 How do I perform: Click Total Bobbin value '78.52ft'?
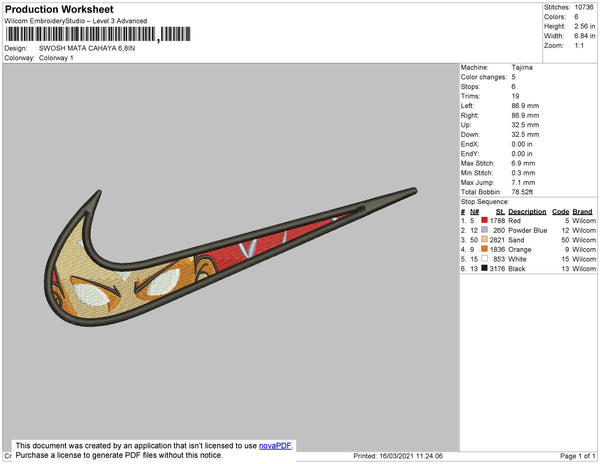(x=522, y=192)
